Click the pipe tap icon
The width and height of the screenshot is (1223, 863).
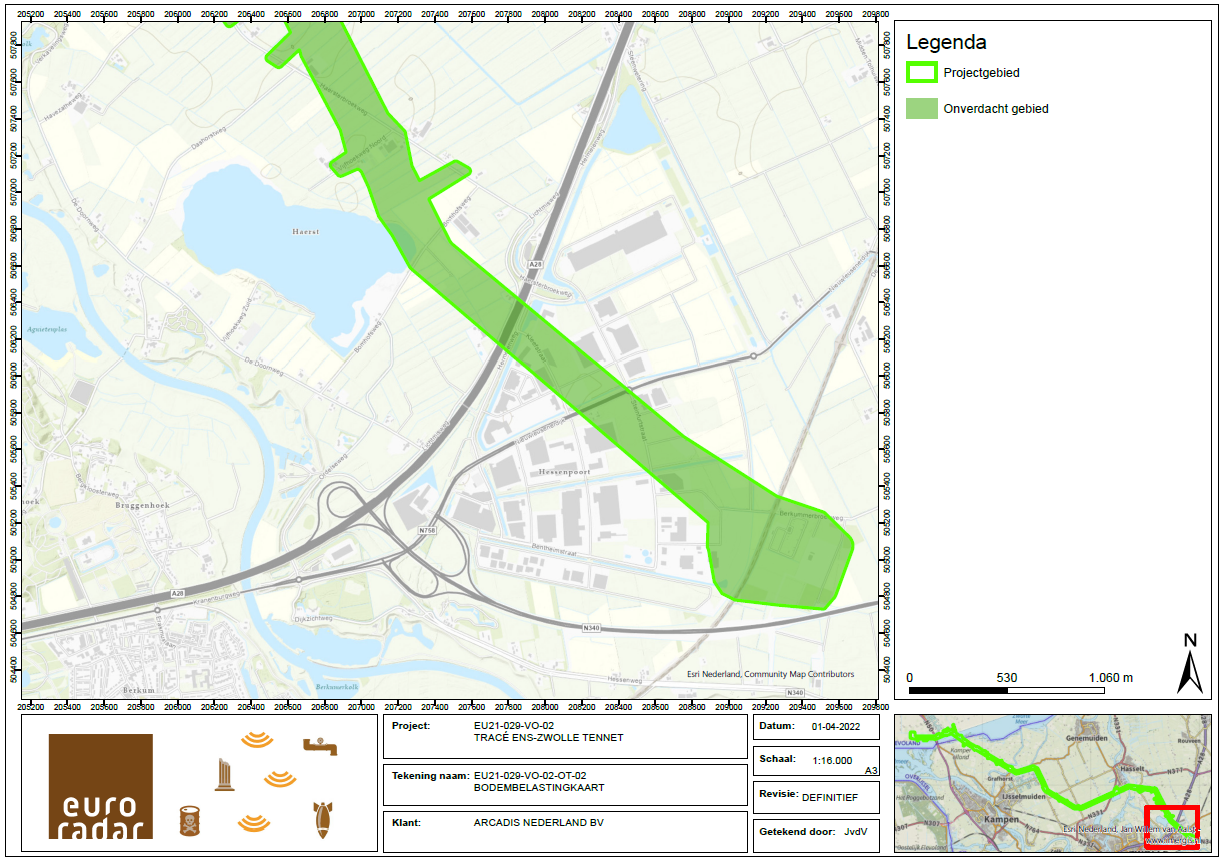click(x=322, y=746)
